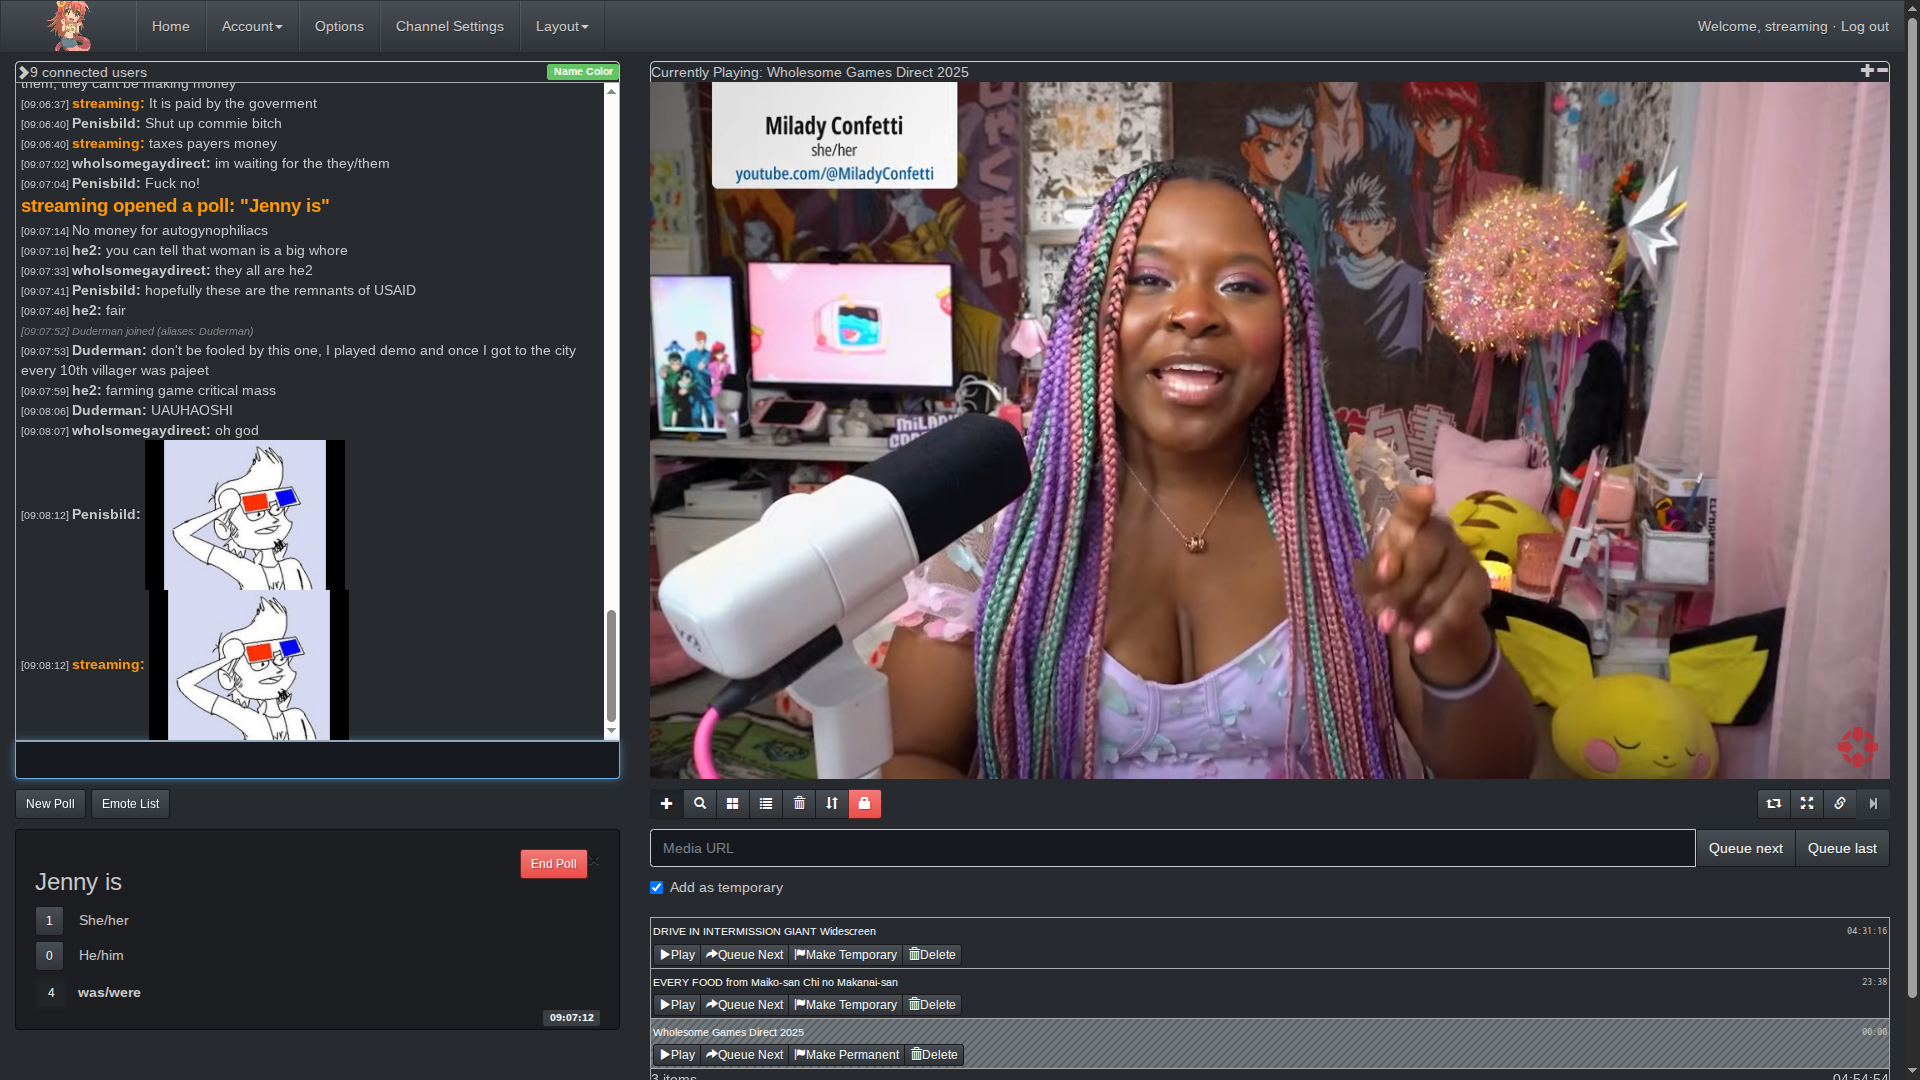The width and height of the screenshot is (1920, 1080).
Task: Open the Emote List
Action: coord(130,804)
